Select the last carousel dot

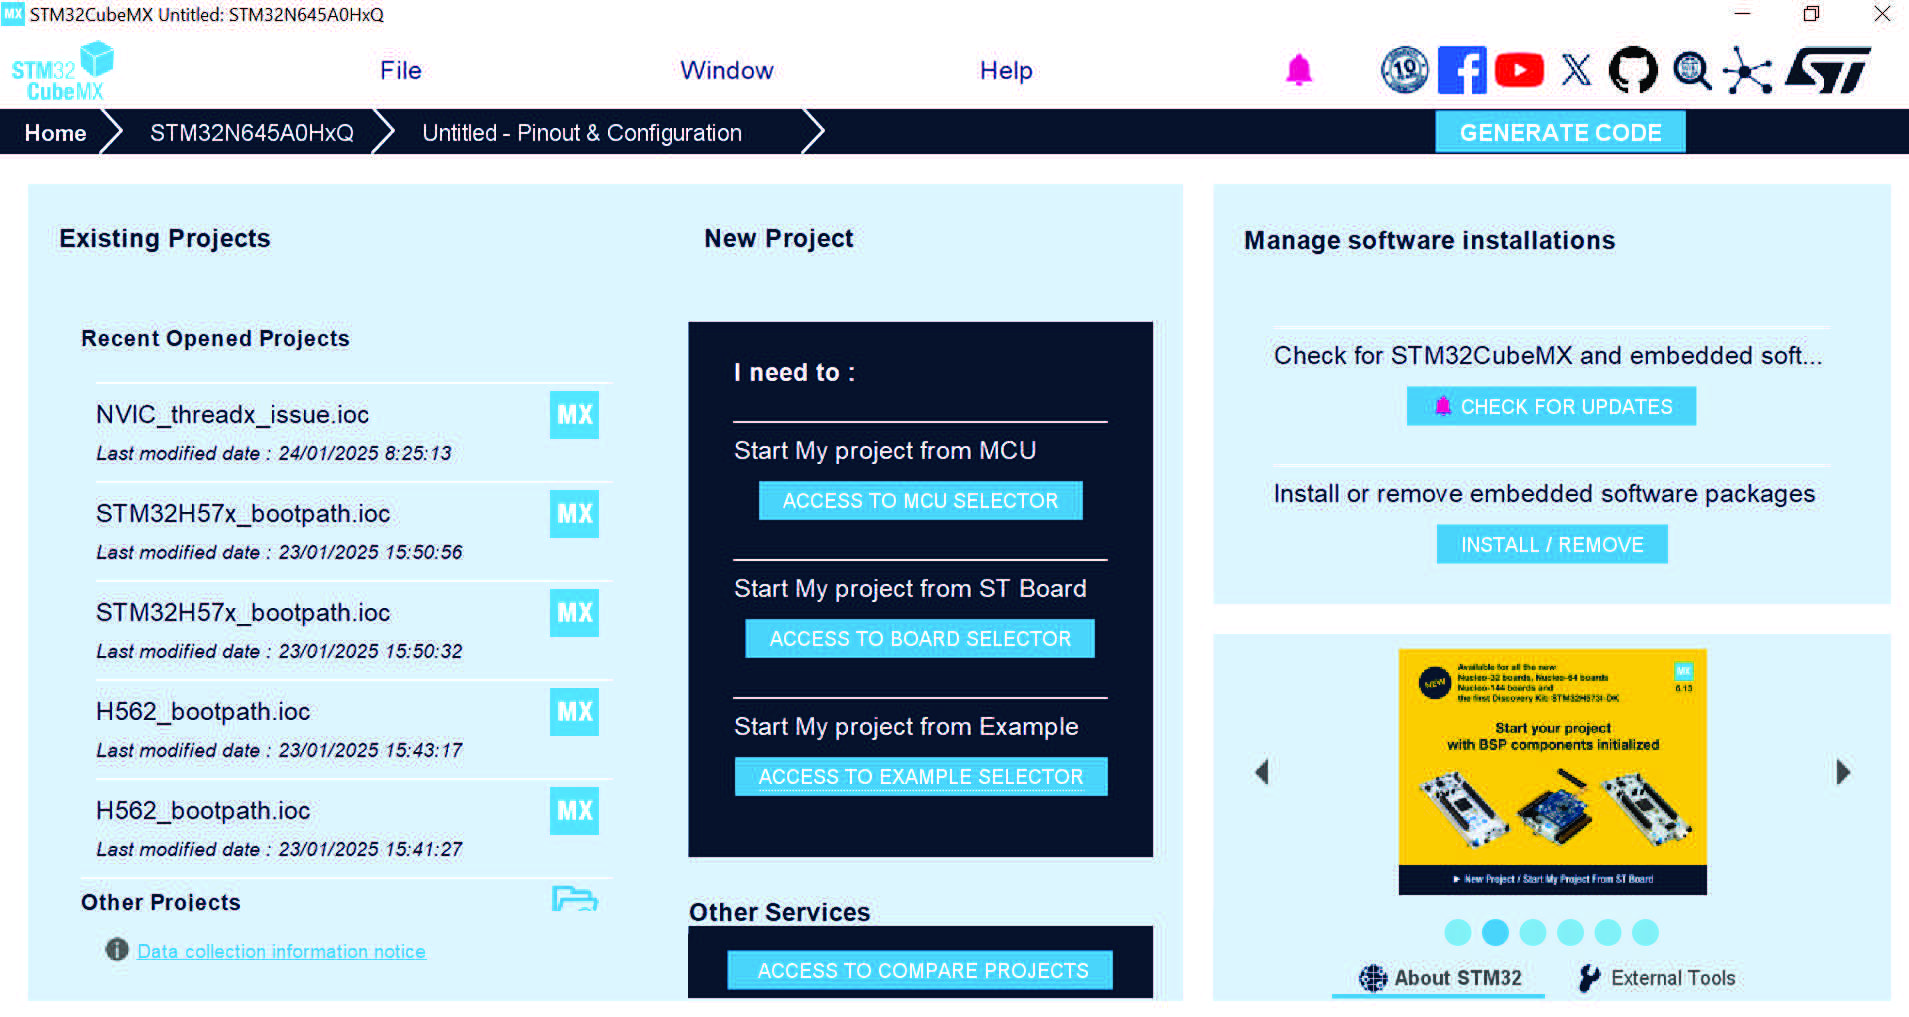point(1645,932)
